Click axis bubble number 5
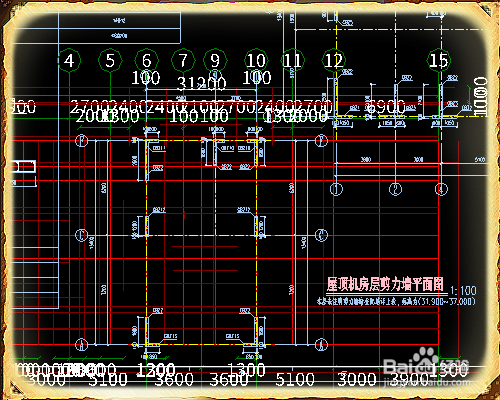Screen dimensions: 500x400 (110, 60)
